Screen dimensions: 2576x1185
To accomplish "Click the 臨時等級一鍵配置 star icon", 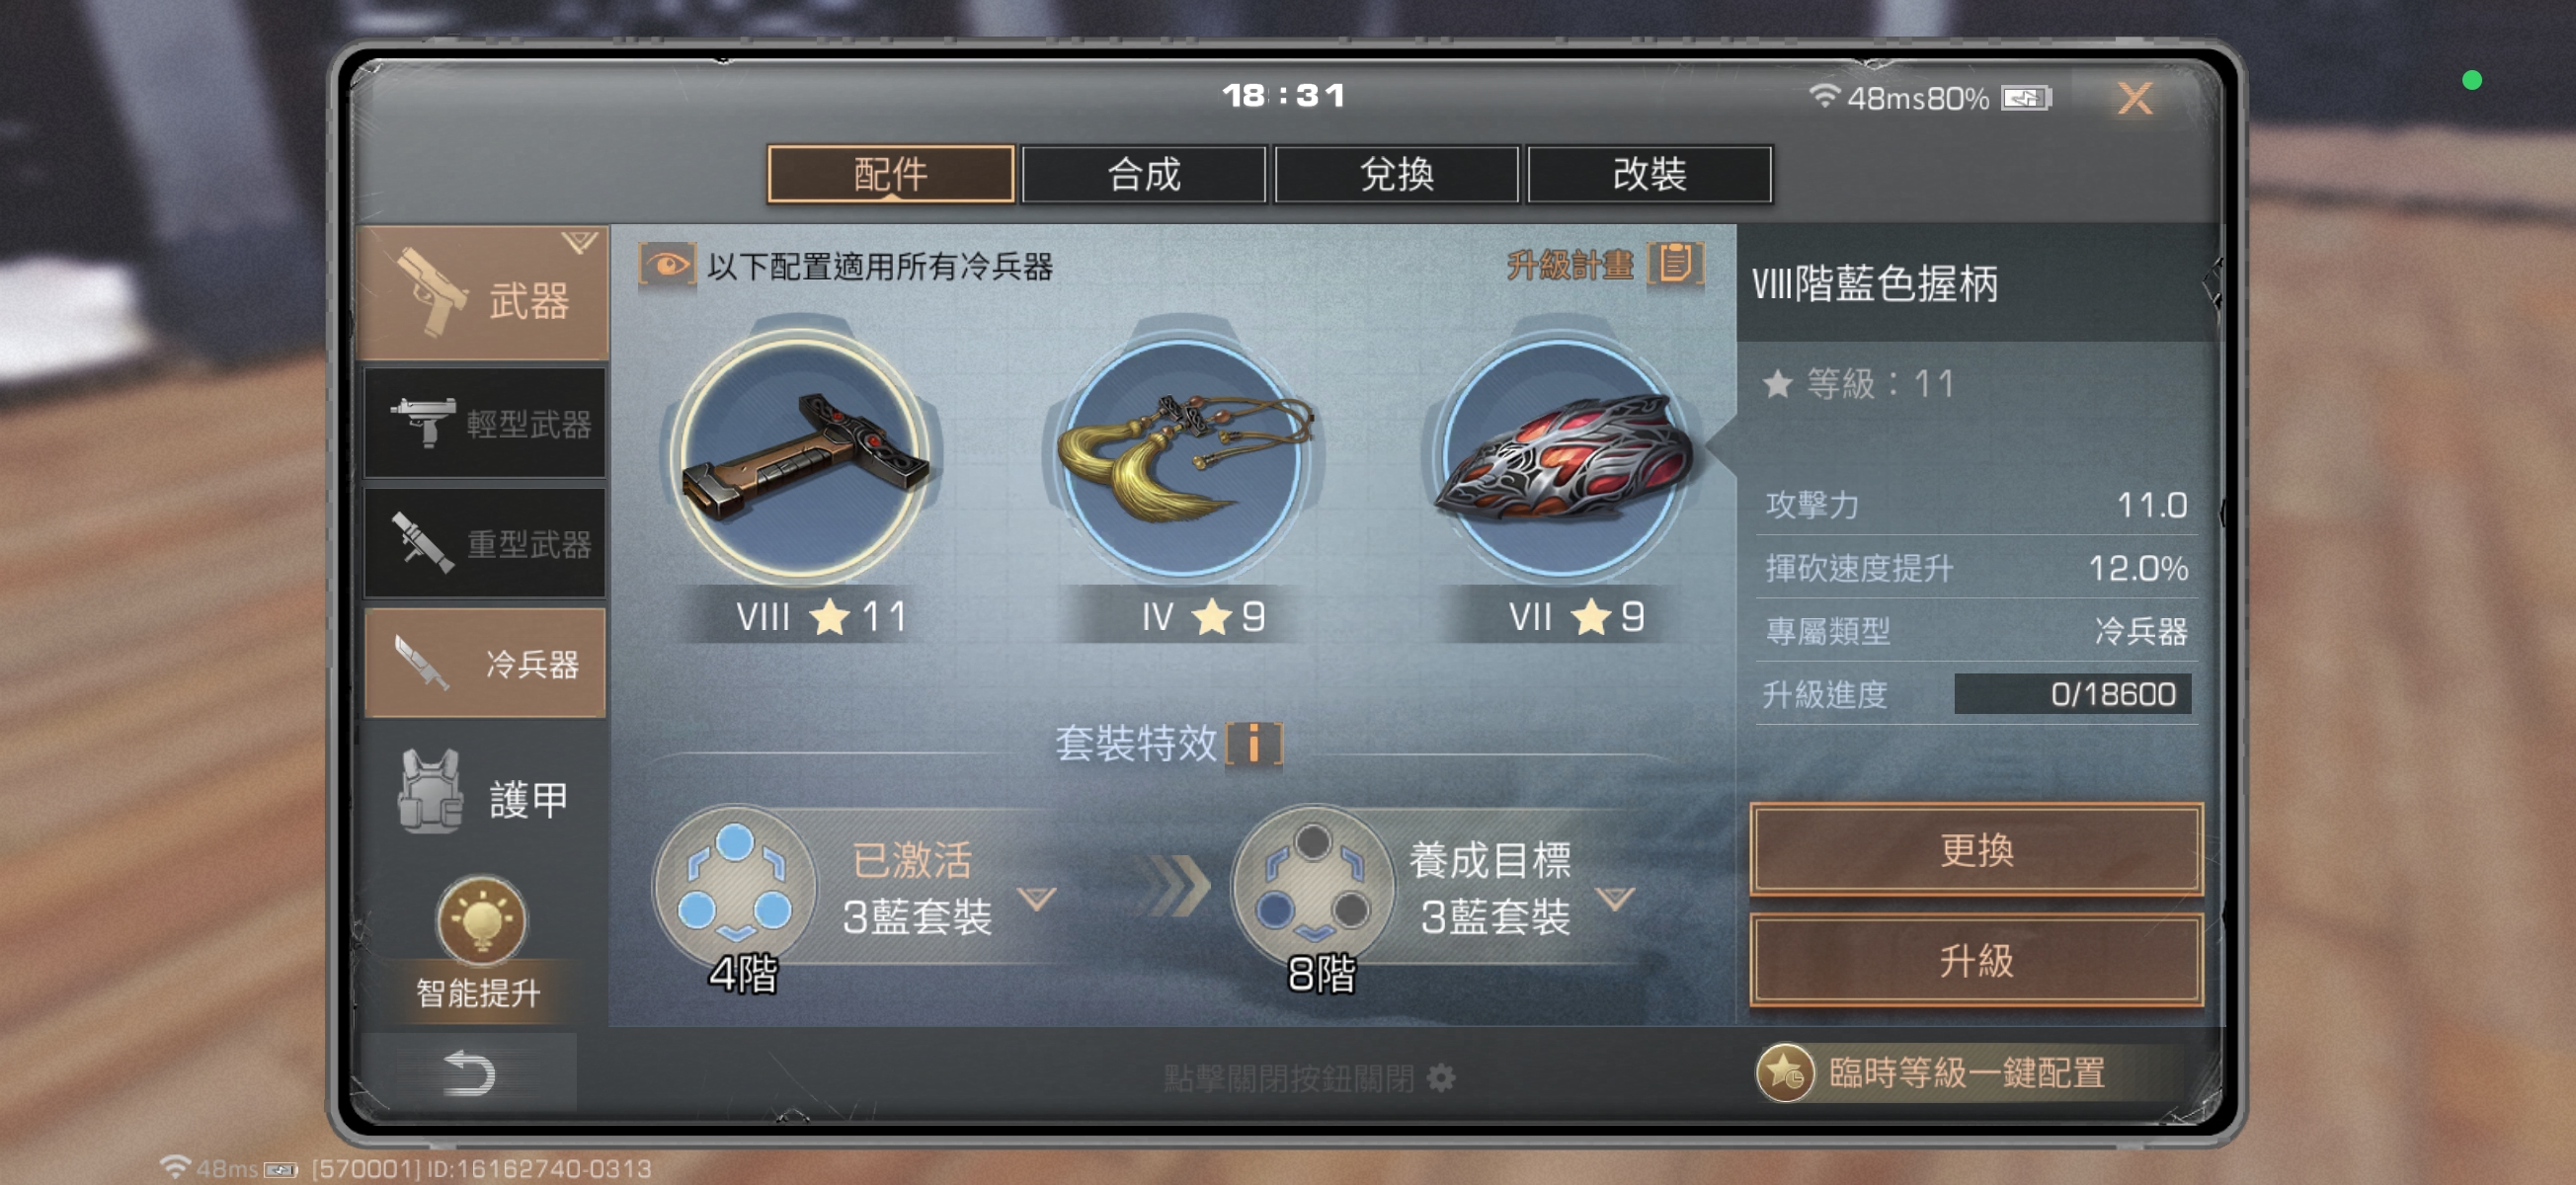I will [1784, 1073].
